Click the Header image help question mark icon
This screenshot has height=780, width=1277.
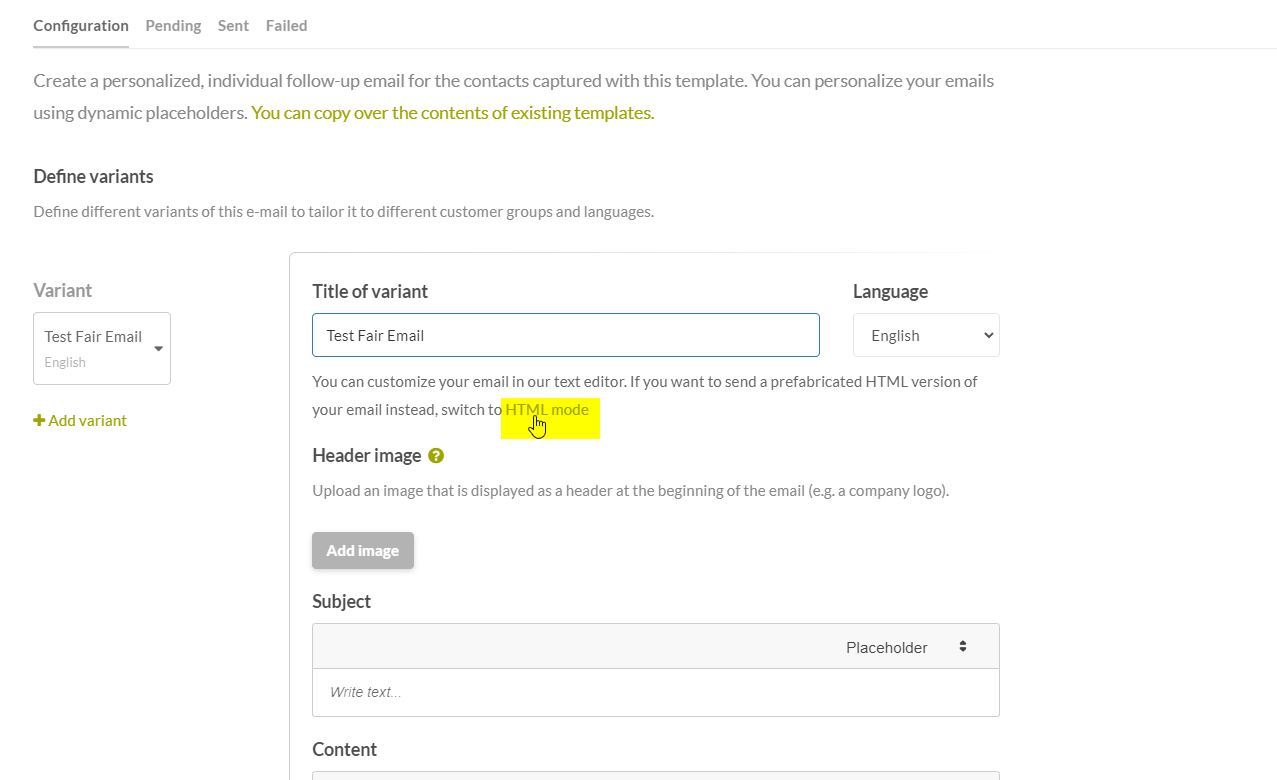pyautogui.click(x=436, y=456)
